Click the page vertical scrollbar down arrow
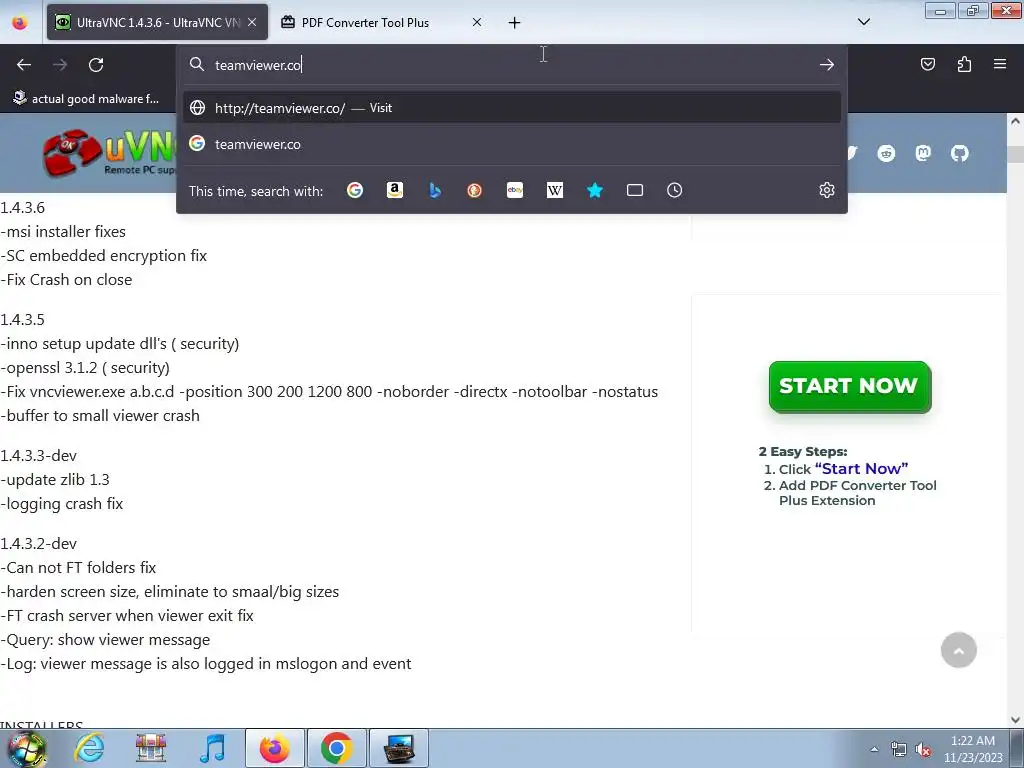The image size is (1024, 768). 1015,720
